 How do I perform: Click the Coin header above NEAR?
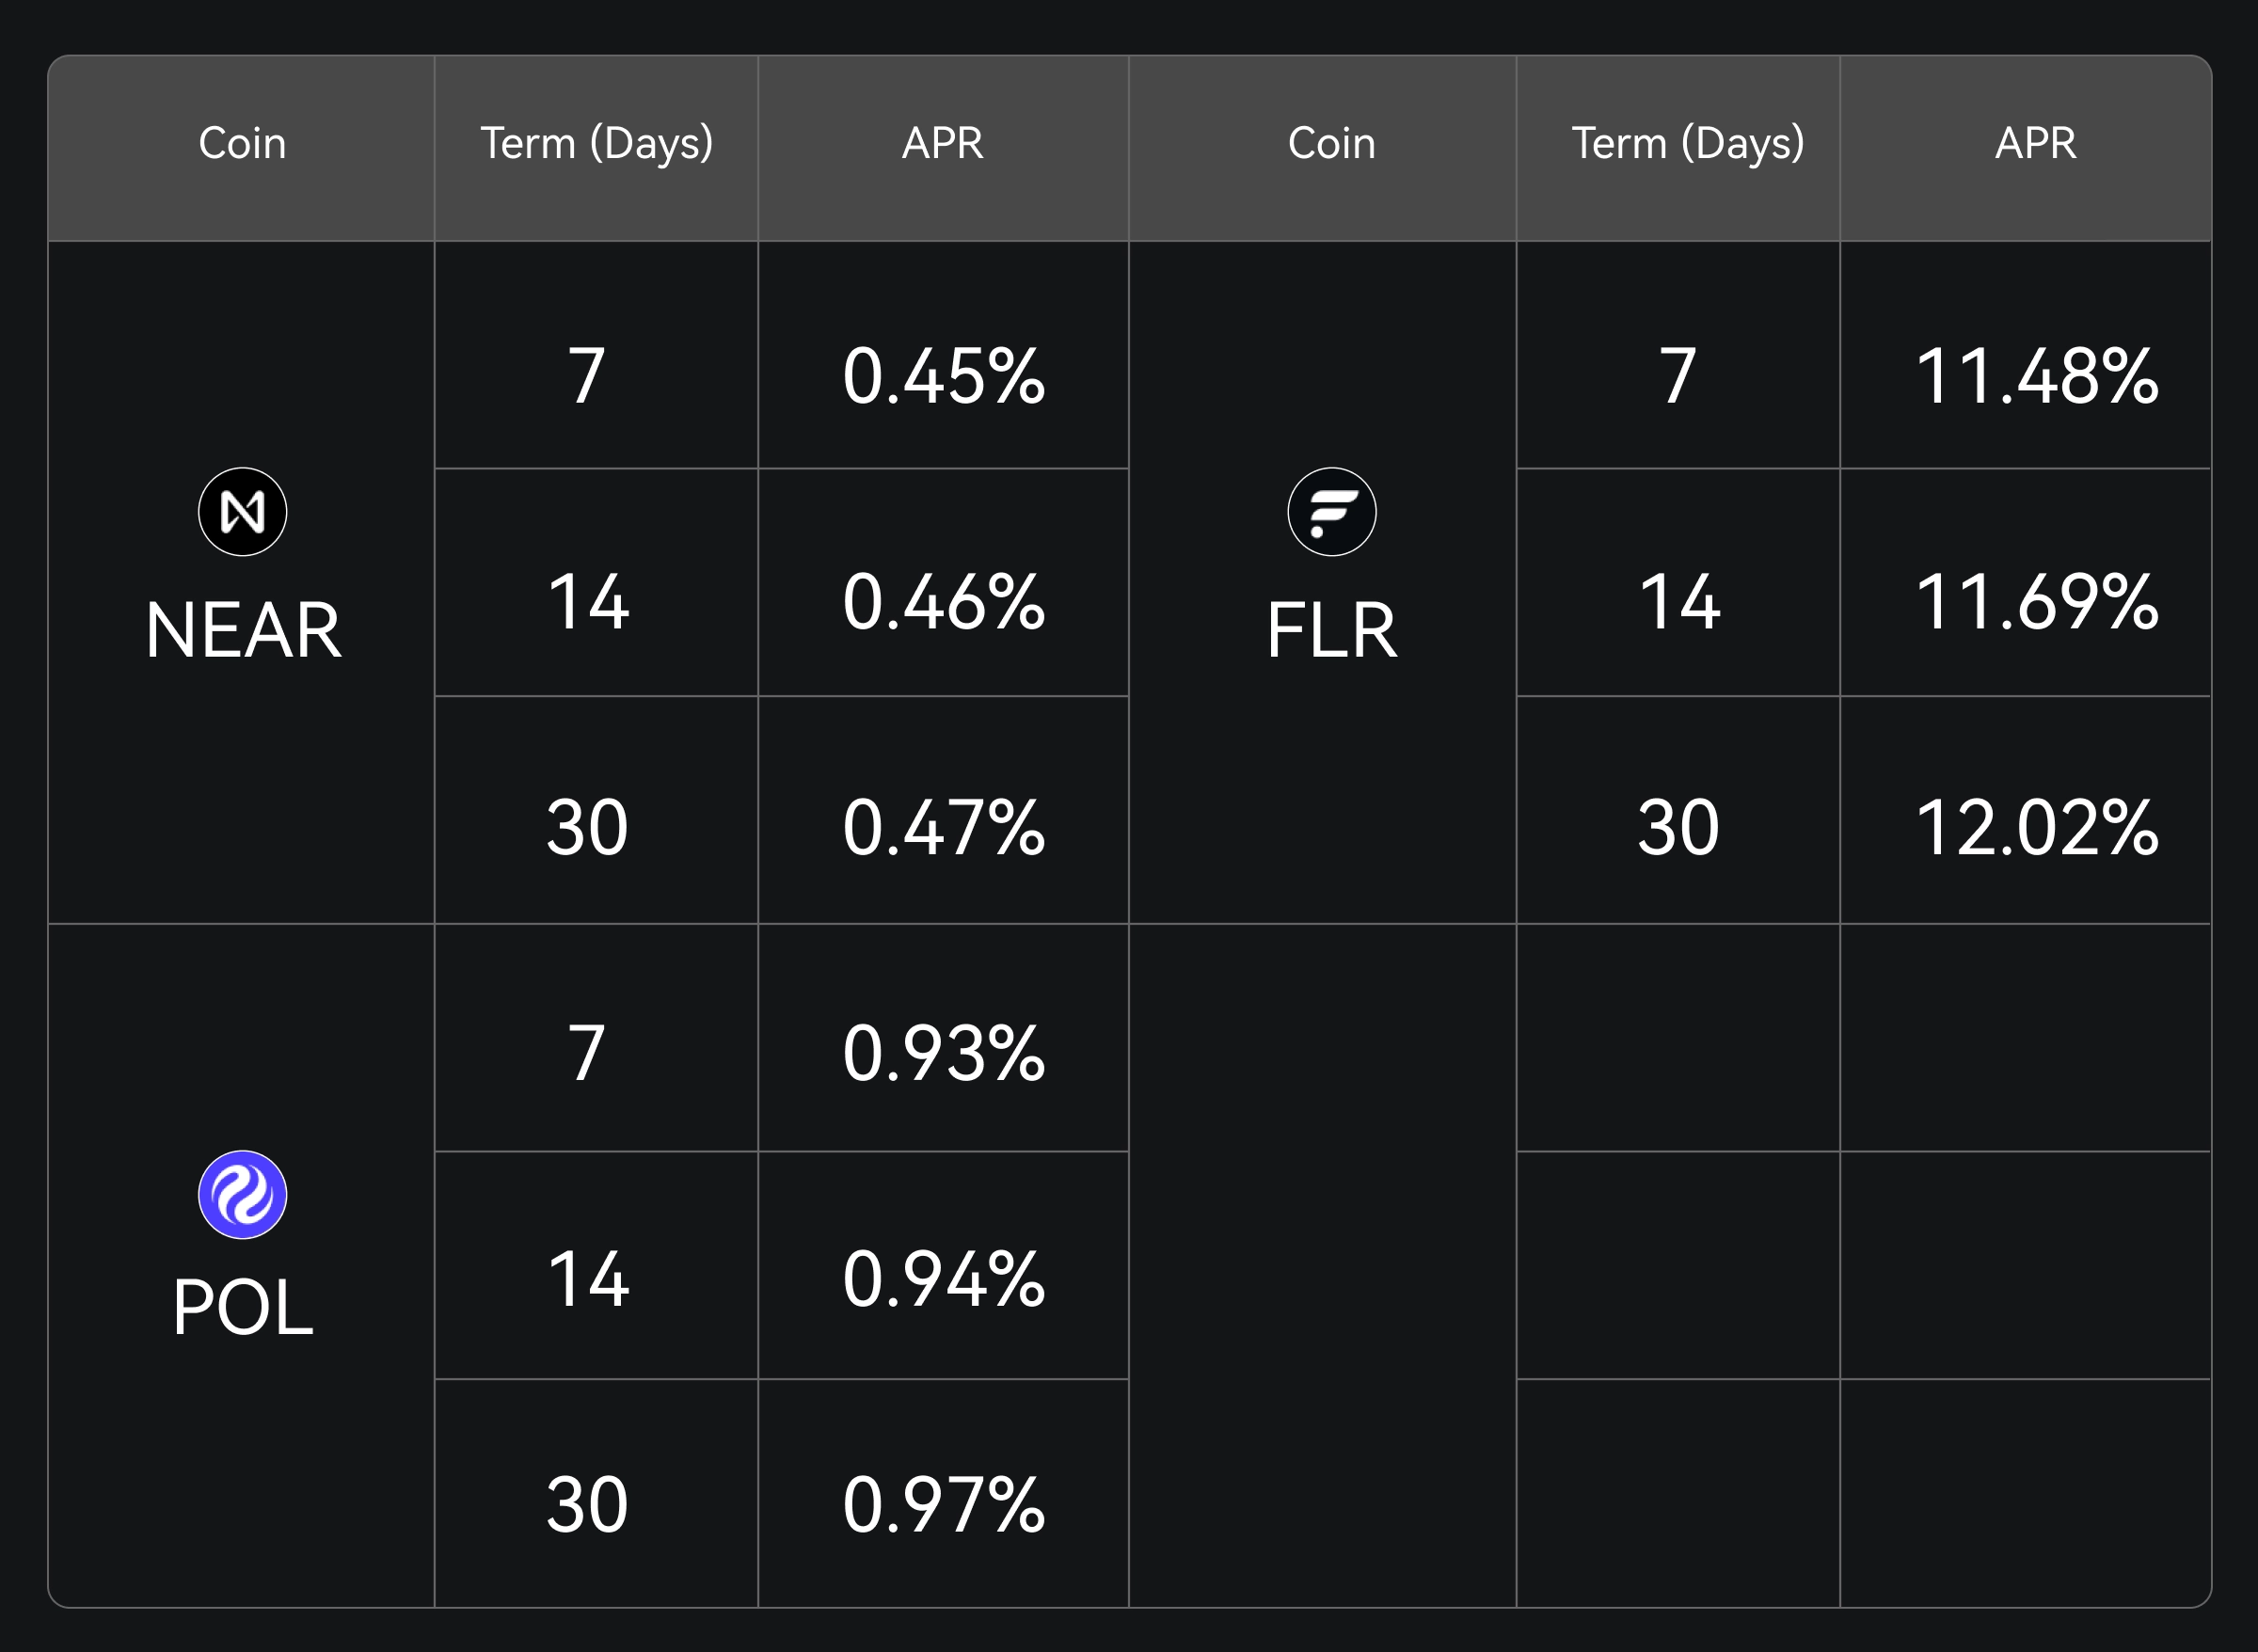(242, 143)
